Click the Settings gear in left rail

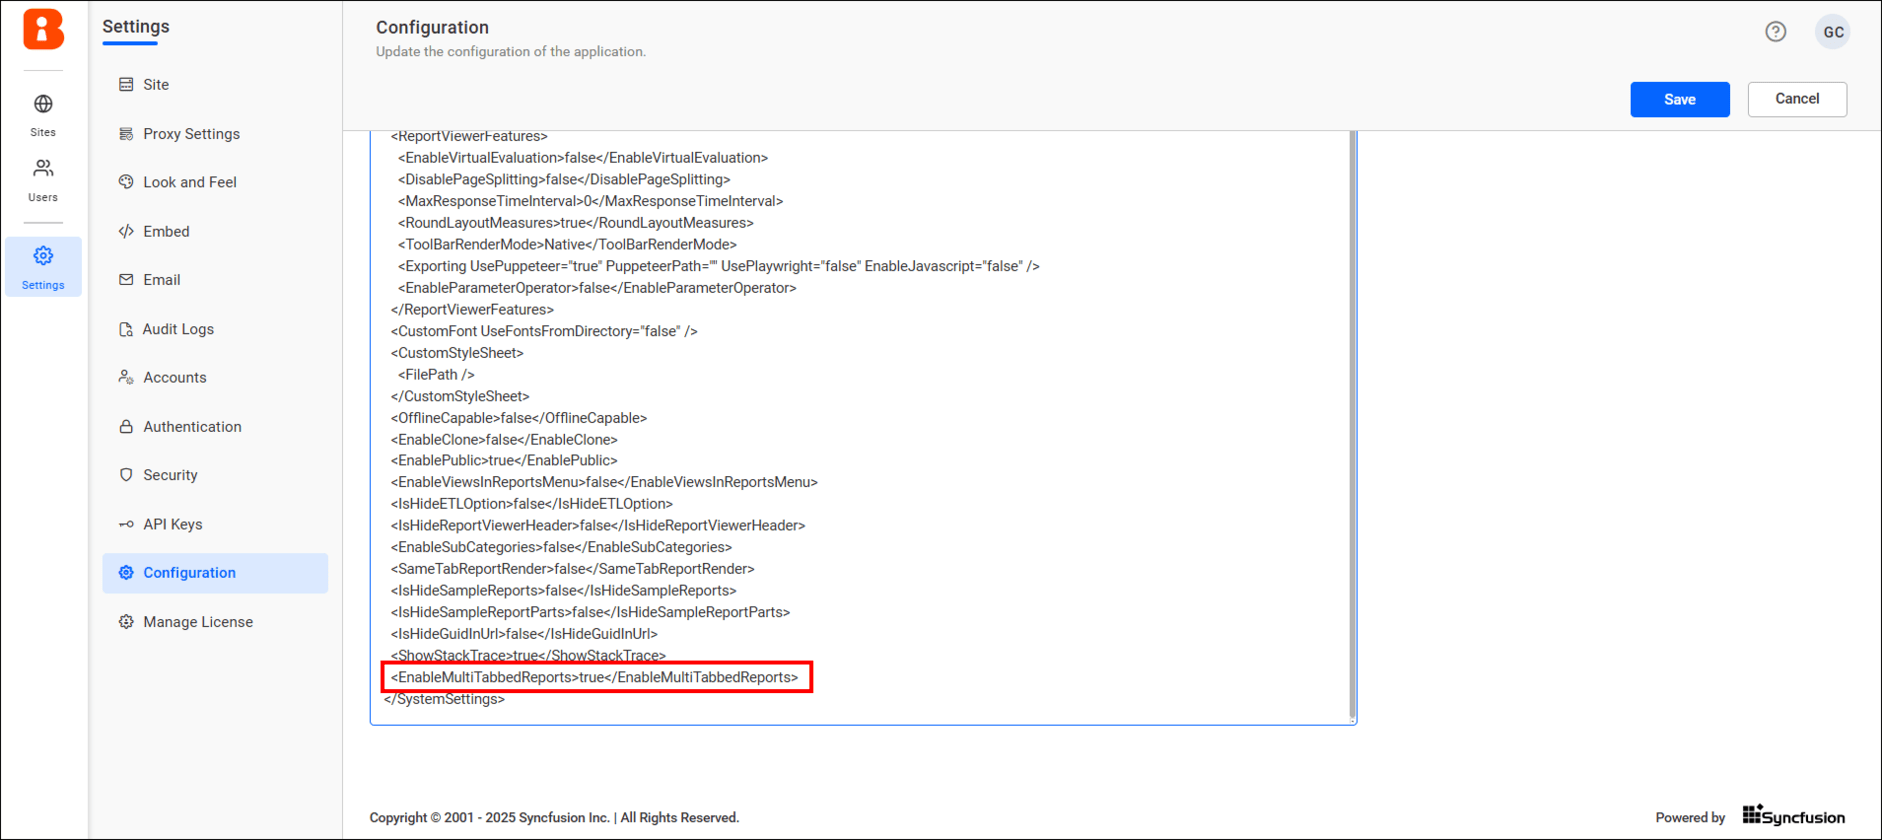point(43,257)
